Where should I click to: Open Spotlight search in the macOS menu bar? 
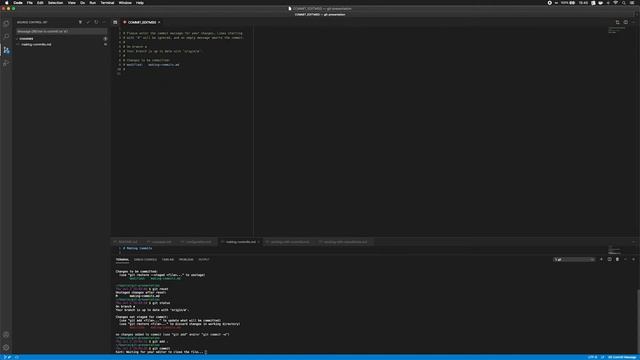(x=624, y=3)
